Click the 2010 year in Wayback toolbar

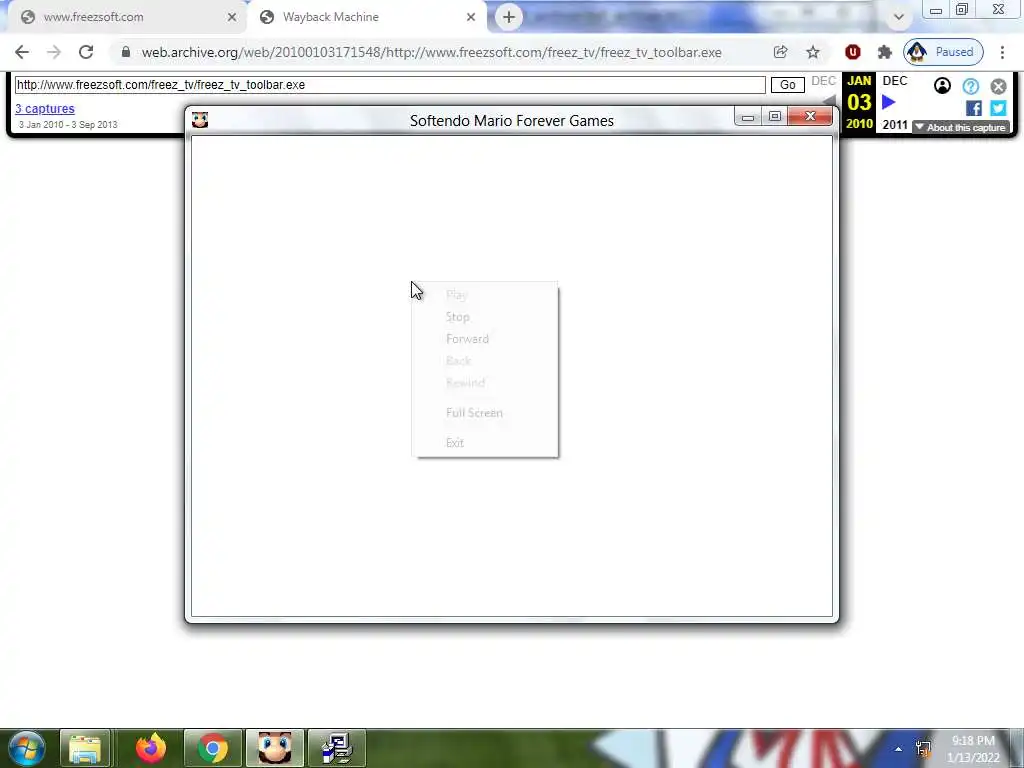pyautogui.click(x=859, y=123)
